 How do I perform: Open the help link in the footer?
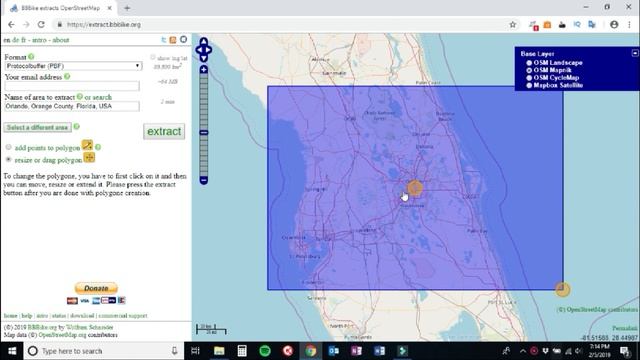[27, 316]
